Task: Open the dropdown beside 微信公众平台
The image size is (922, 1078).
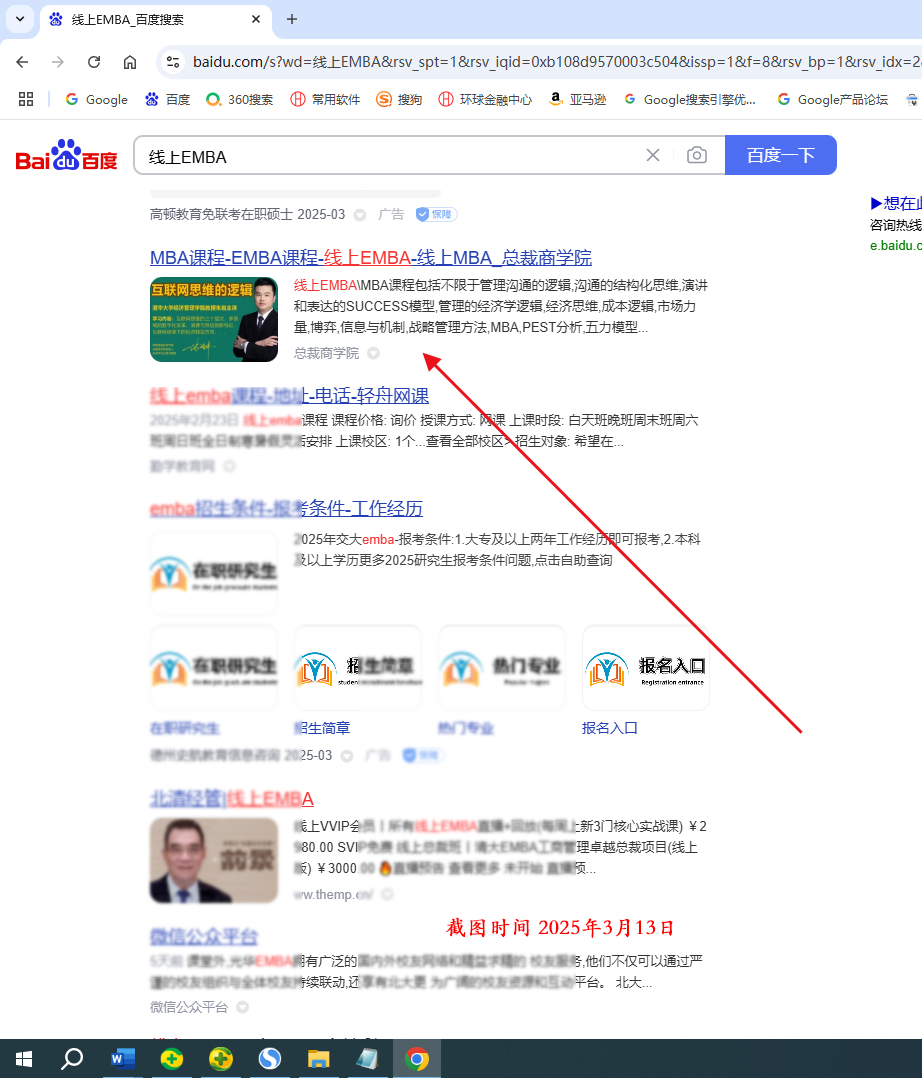Action: [240, 1007]
